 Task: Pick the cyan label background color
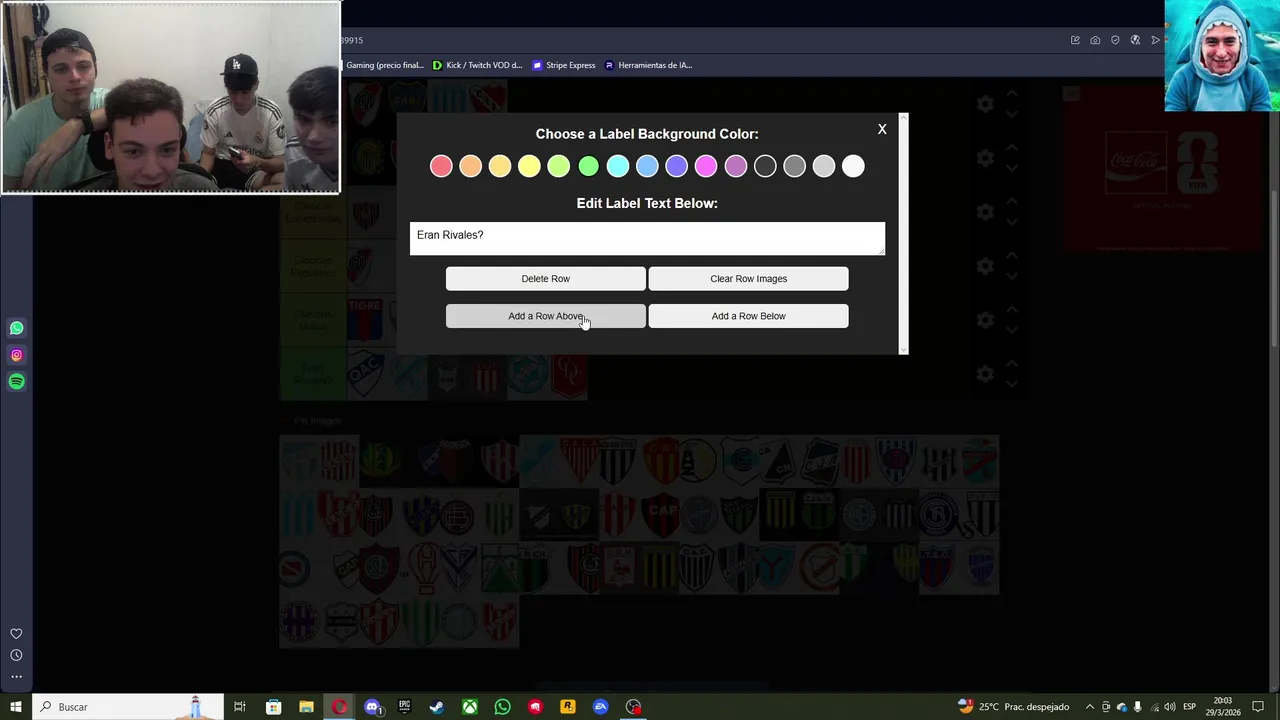[618, 166]
